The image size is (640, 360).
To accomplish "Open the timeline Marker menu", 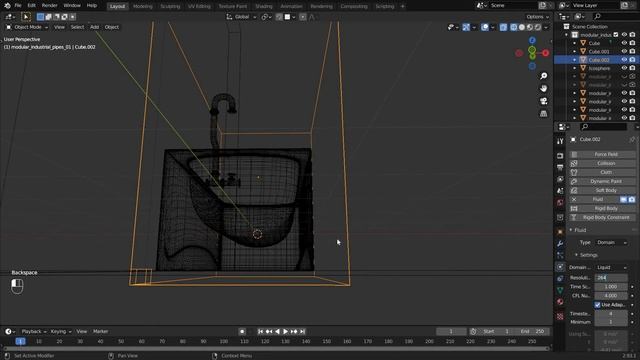I will point(100,331).
